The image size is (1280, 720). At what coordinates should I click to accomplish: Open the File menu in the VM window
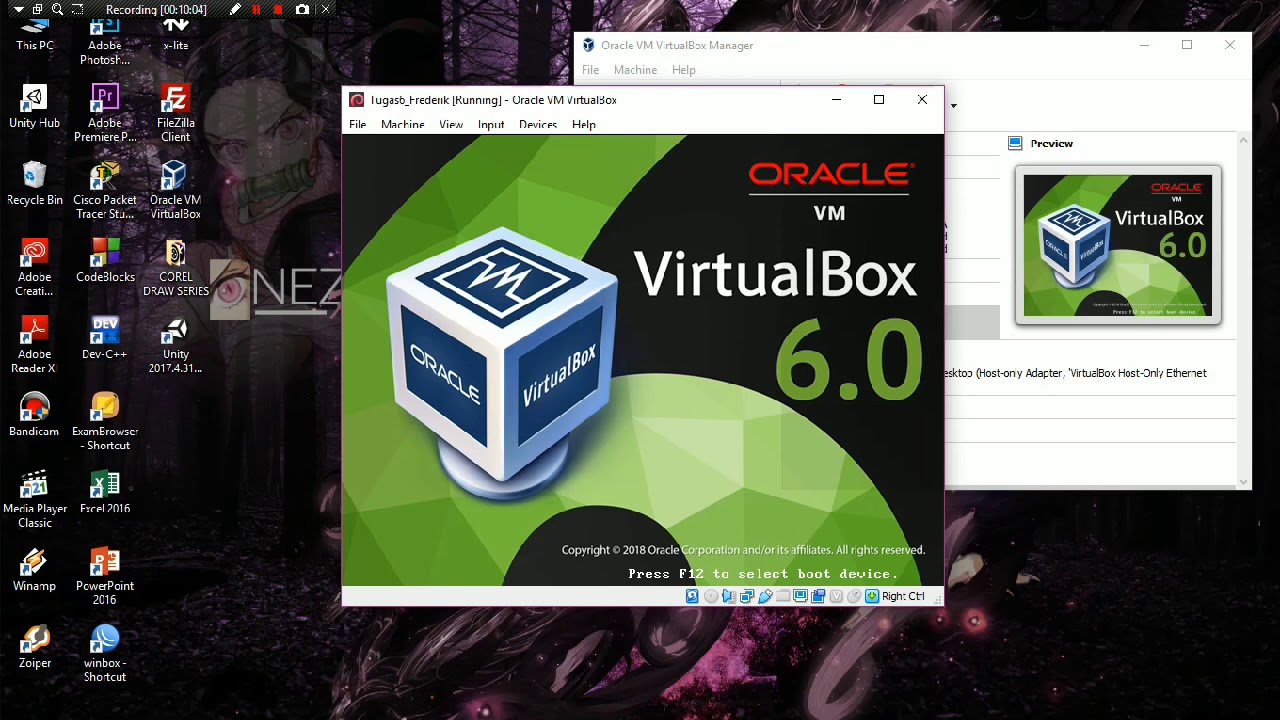coord(357,125)
